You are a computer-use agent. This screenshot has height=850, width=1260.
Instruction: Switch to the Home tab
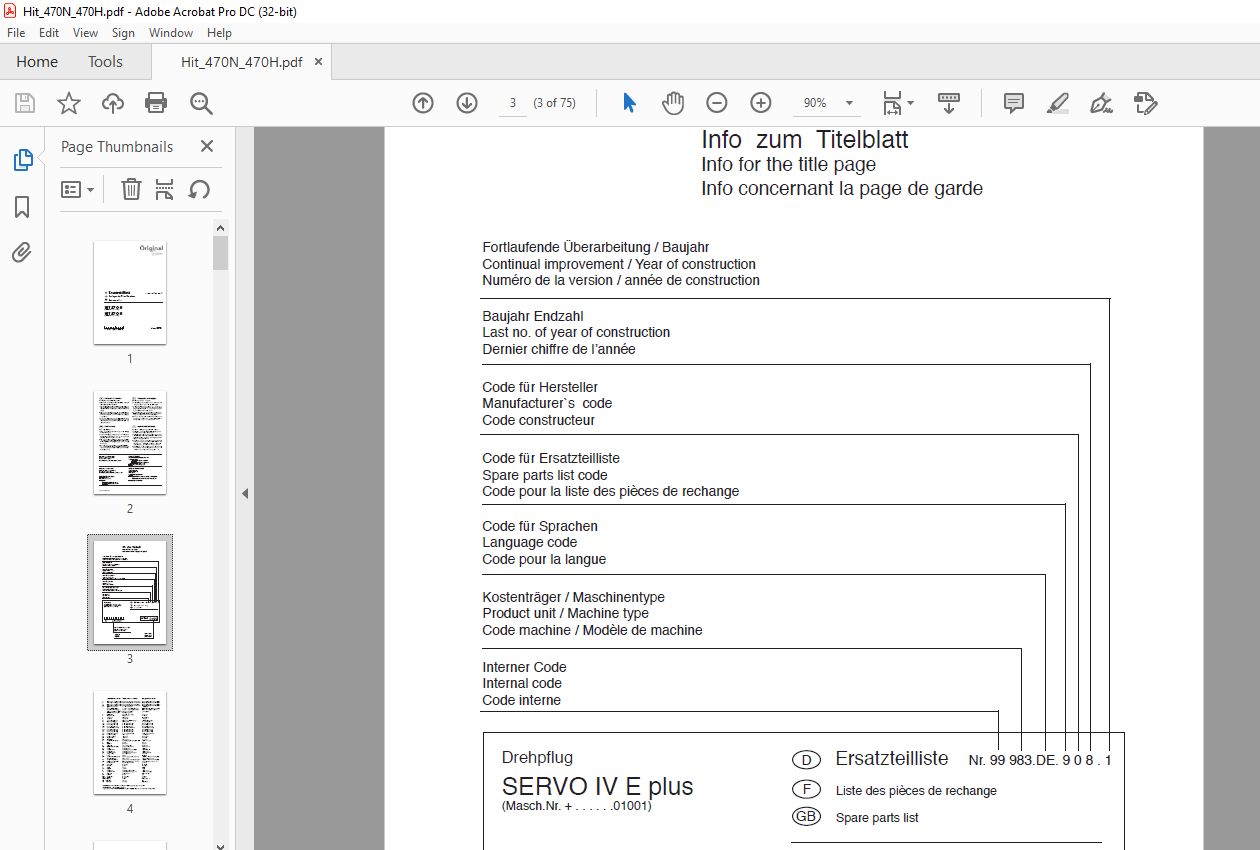pos(37,62)
